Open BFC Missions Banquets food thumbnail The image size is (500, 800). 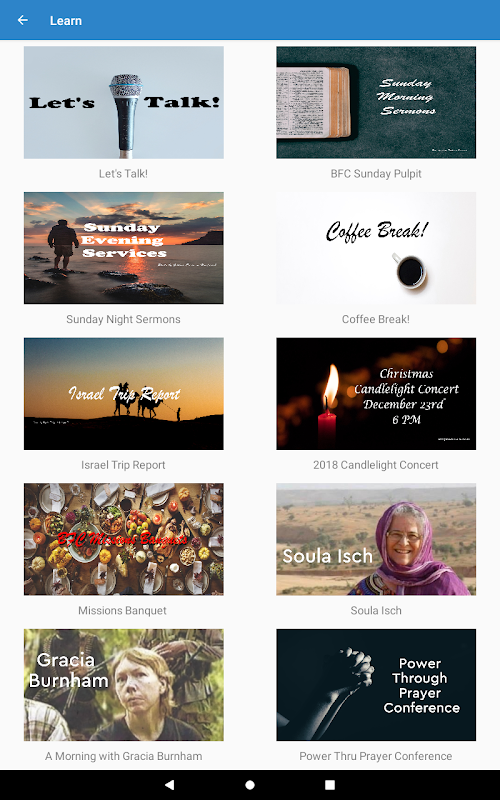[123, 539]
